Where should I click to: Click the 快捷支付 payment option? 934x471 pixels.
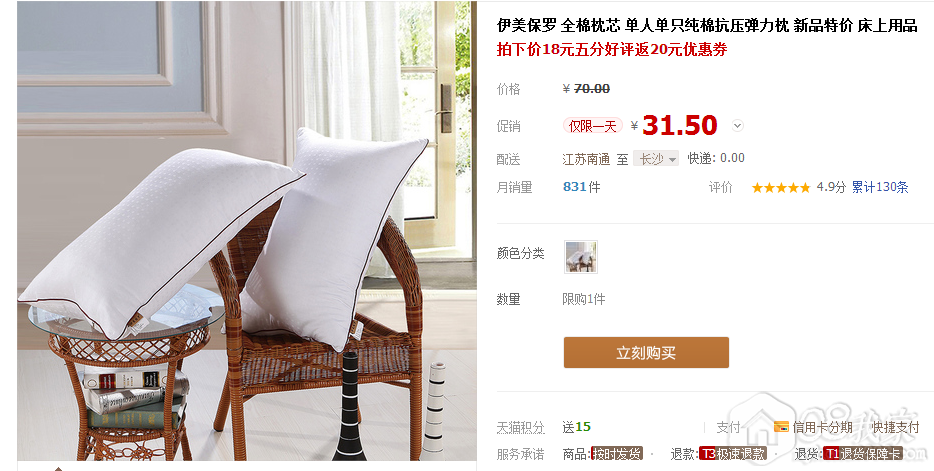(x=896, y=427)
